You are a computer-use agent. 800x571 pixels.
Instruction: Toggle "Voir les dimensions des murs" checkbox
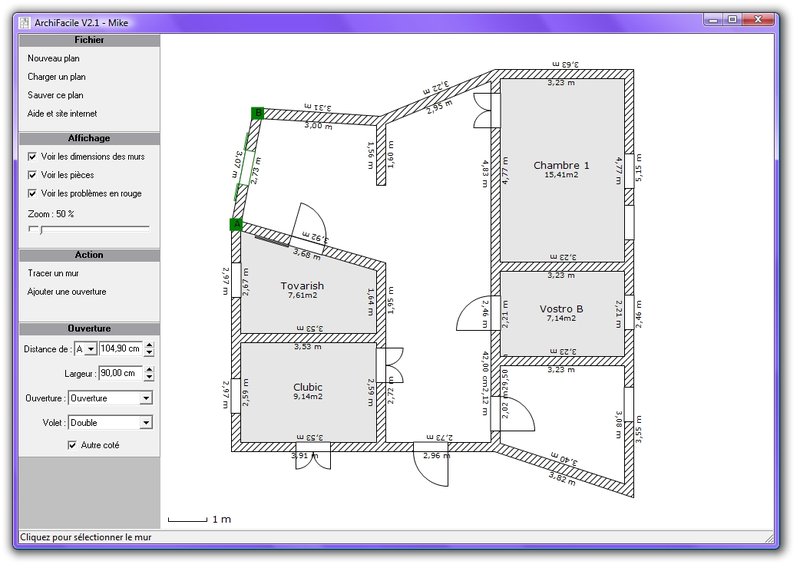pos(33,157)
